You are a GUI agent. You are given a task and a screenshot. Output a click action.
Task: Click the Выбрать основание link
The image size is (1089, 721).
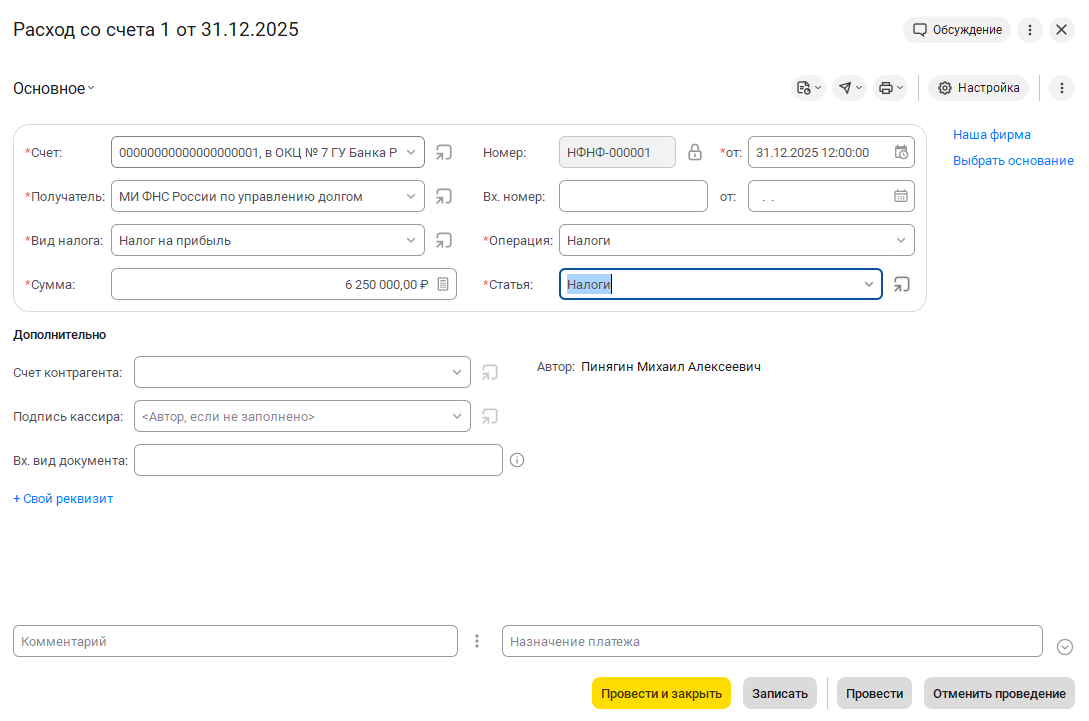tap(1012, 160)
